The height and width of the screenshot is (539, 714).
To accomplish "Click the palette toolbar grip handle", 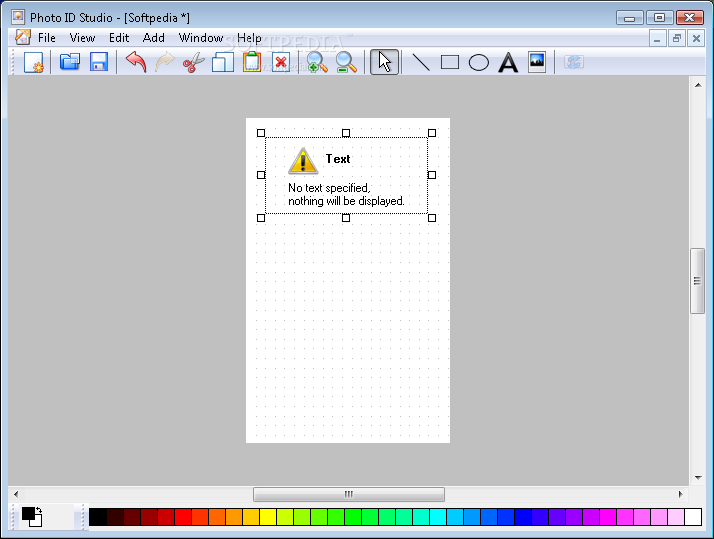I will [83, 517].
